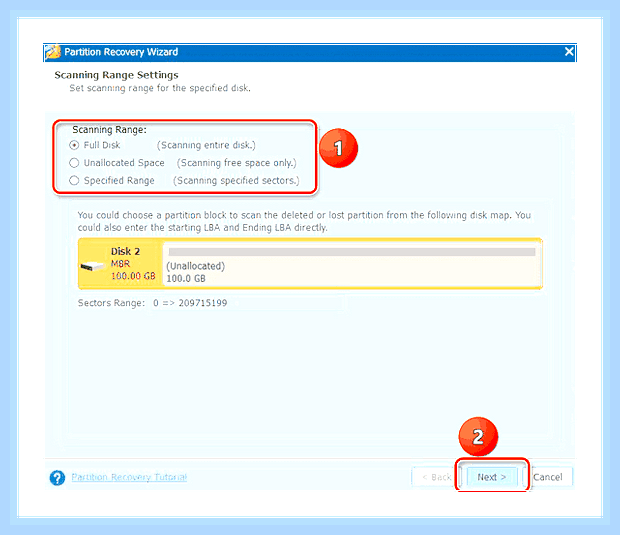Image resolution: width=620 pixels, height=535 pixels.
Task: Click the "(Scanning specified sectors.)" description
Action: pos(236,181)
